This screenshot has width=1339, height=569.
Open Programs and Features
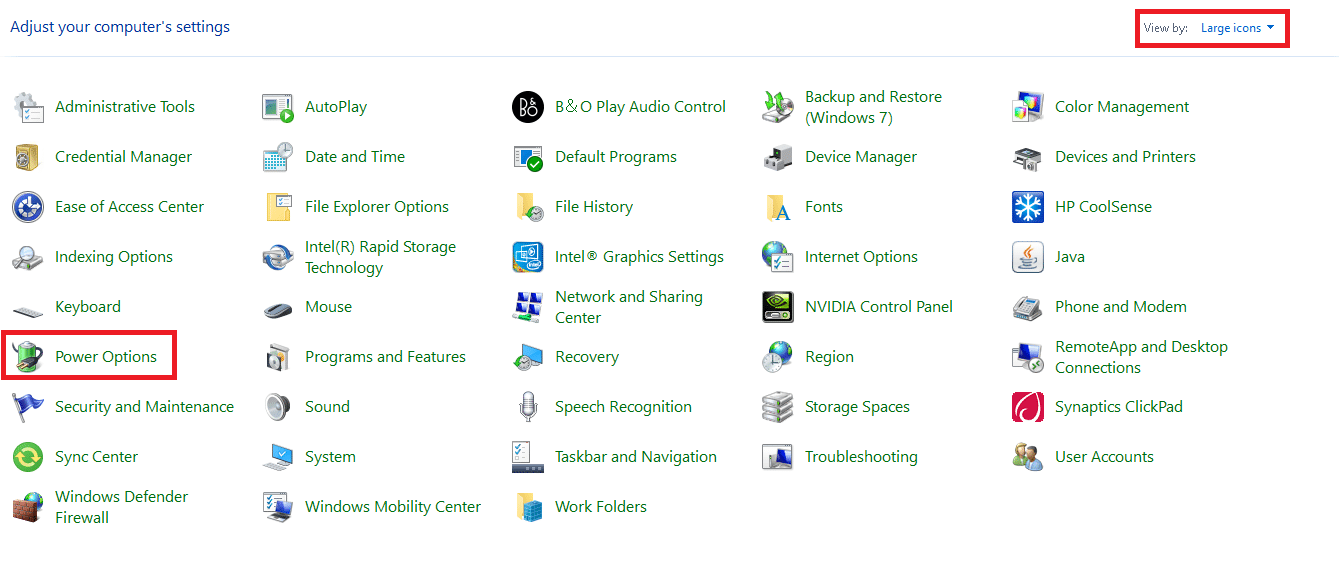[x=385, y=357]
